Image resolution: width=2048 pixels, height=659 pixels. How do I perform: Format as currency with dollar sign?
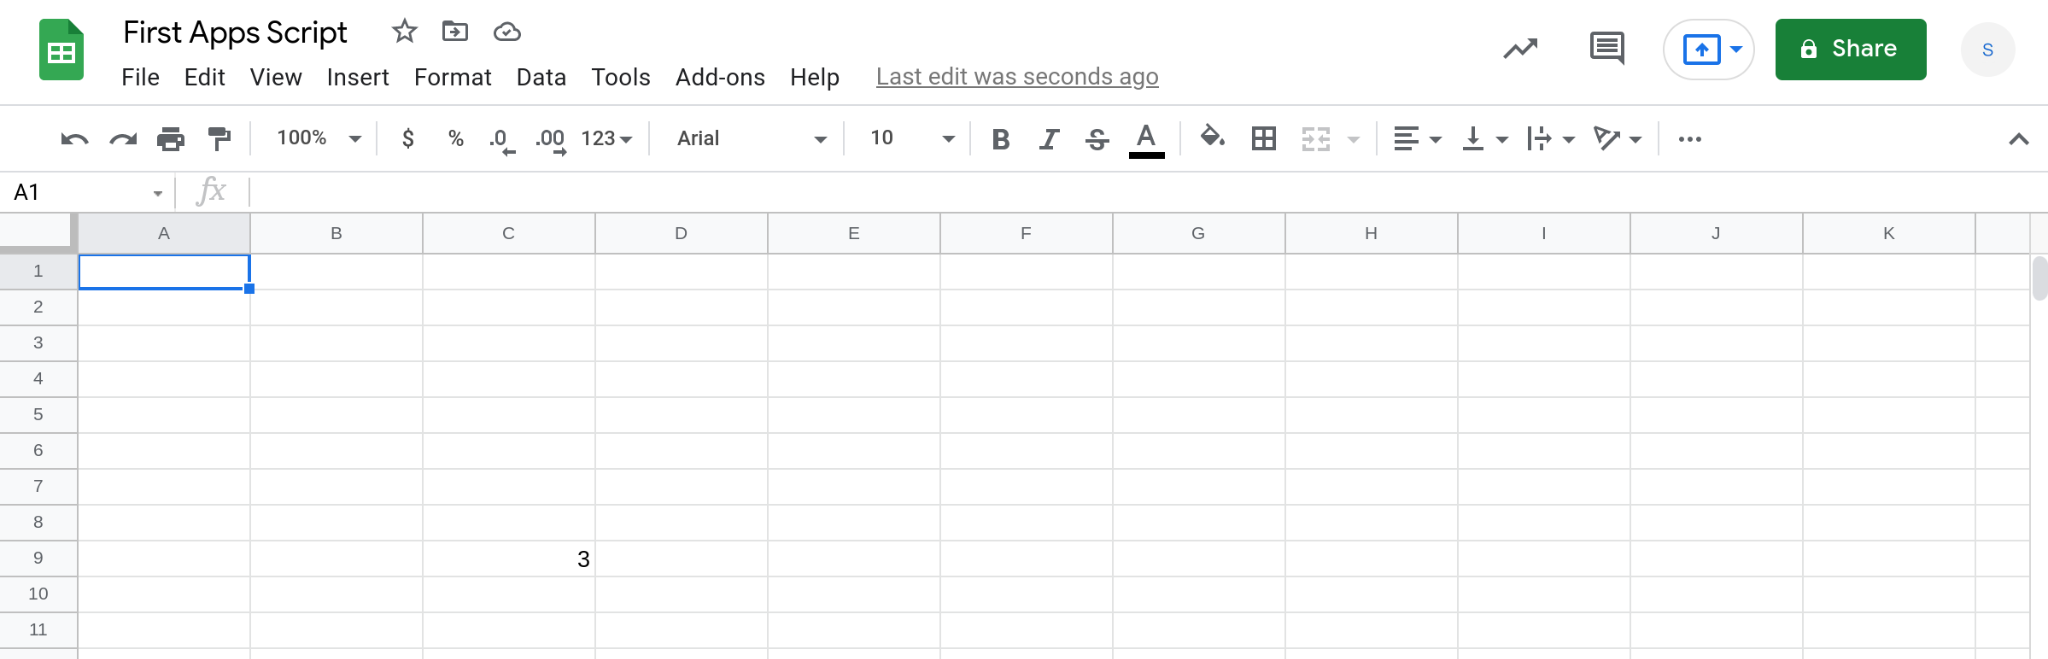click(x=408, y=139)
